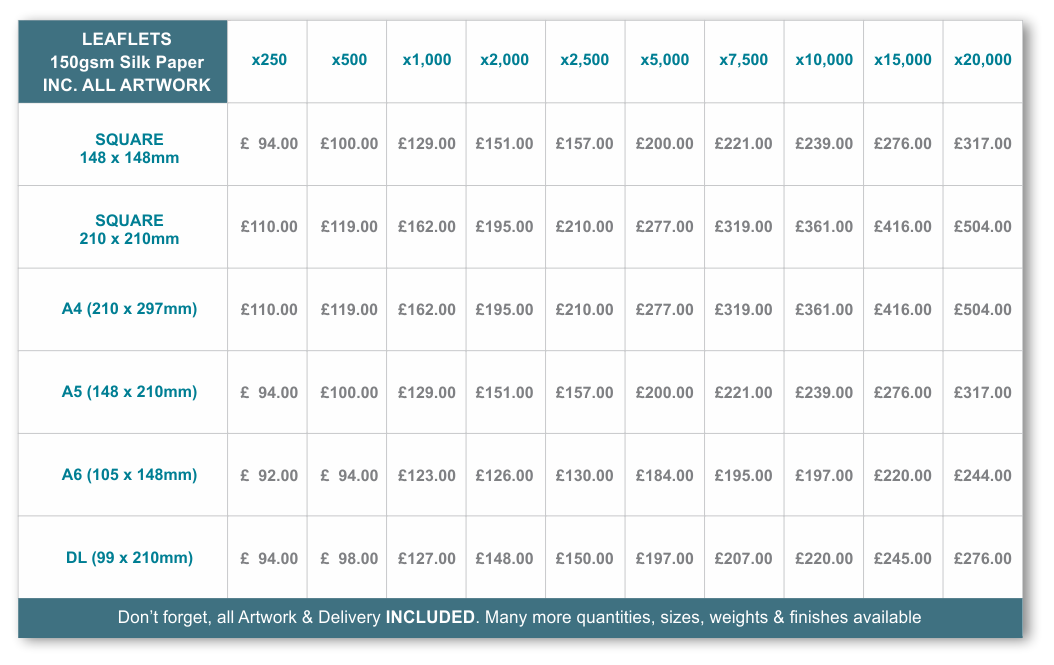Click the £276.00 price in the DL row
This screenshot has height=665, width=1054.
(983, 558)
